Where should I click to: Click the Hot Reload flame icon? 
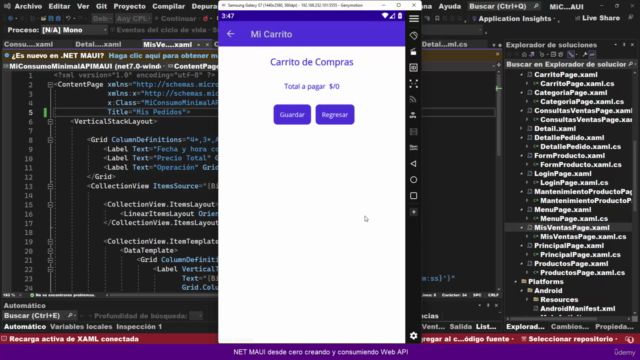205,19
